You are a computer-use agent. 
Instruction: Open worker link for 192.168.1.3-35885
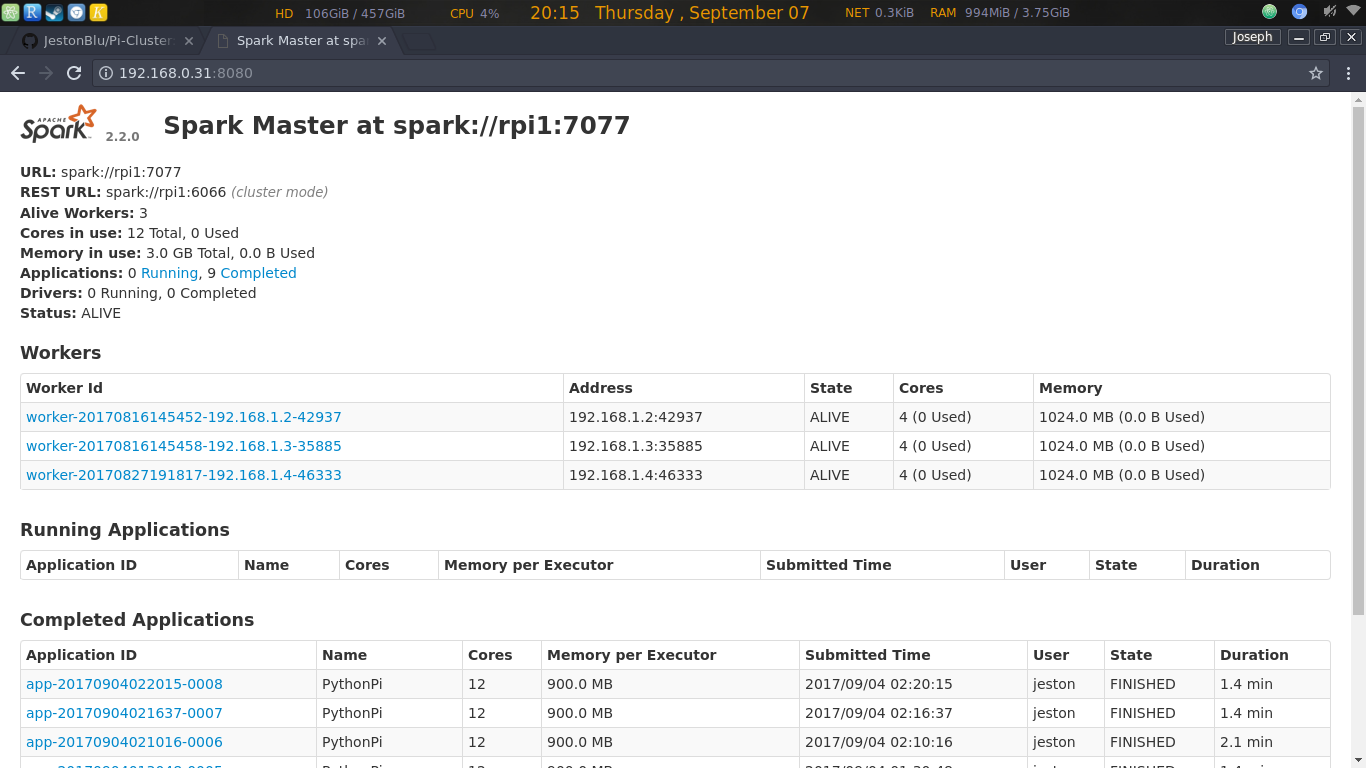184,446
